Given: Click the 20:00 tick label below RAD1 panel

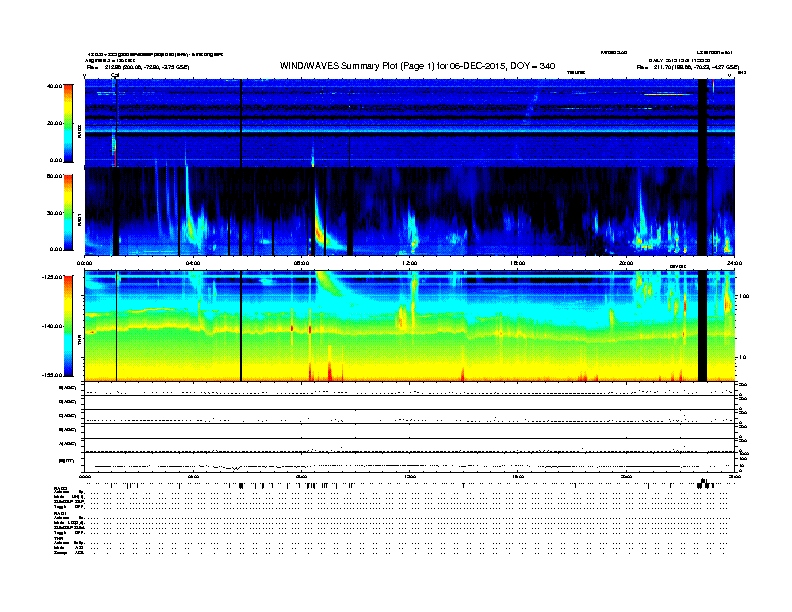Looking at the screenshot, I should [626, 263].
